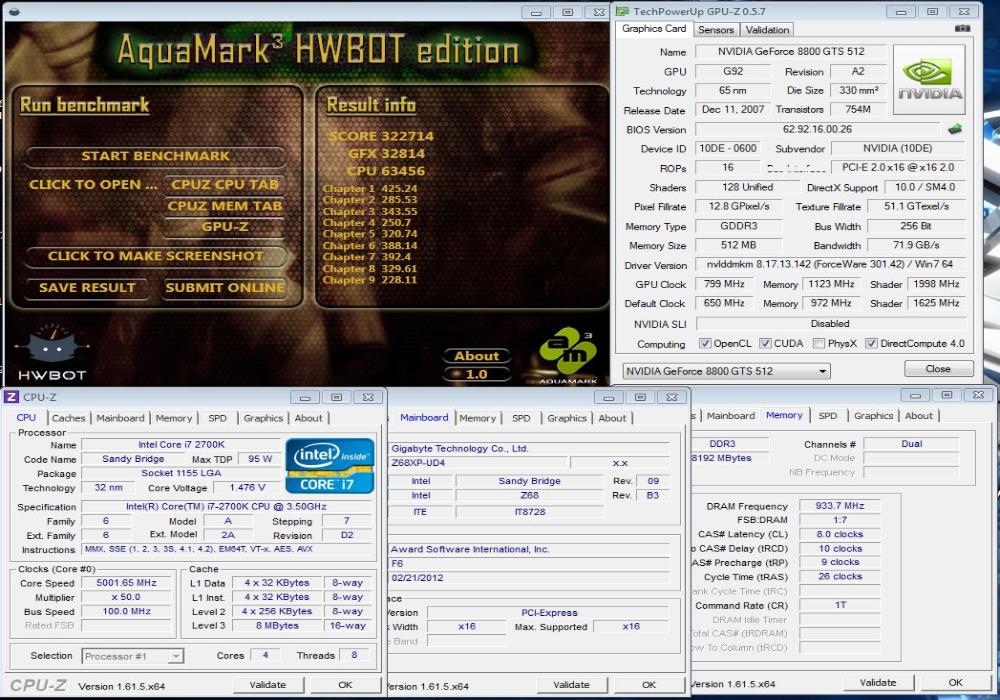Click the Core Voltage 1.476 V value
Screen dimensions: 1000x700
point(247,488)
